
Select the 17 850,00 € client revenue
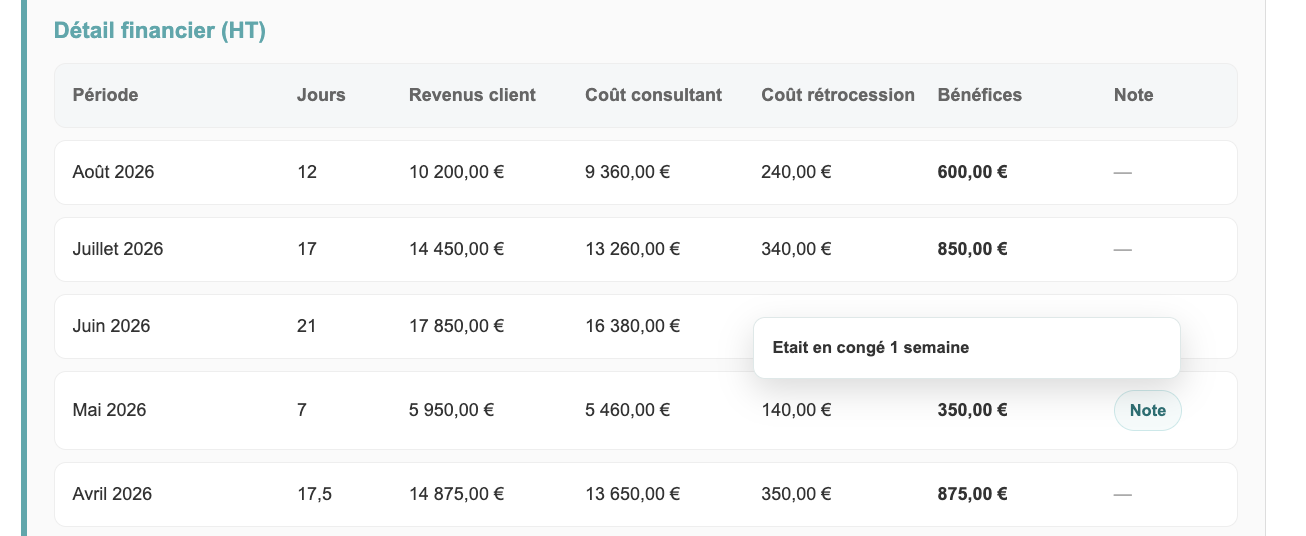coord(456,326)
